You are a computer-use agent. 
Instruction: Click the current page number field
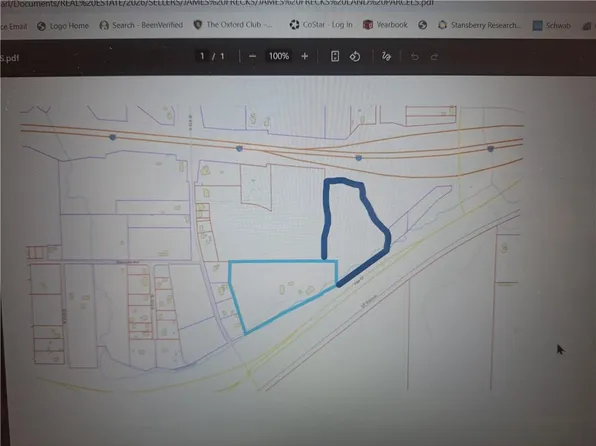pos(202,56)
